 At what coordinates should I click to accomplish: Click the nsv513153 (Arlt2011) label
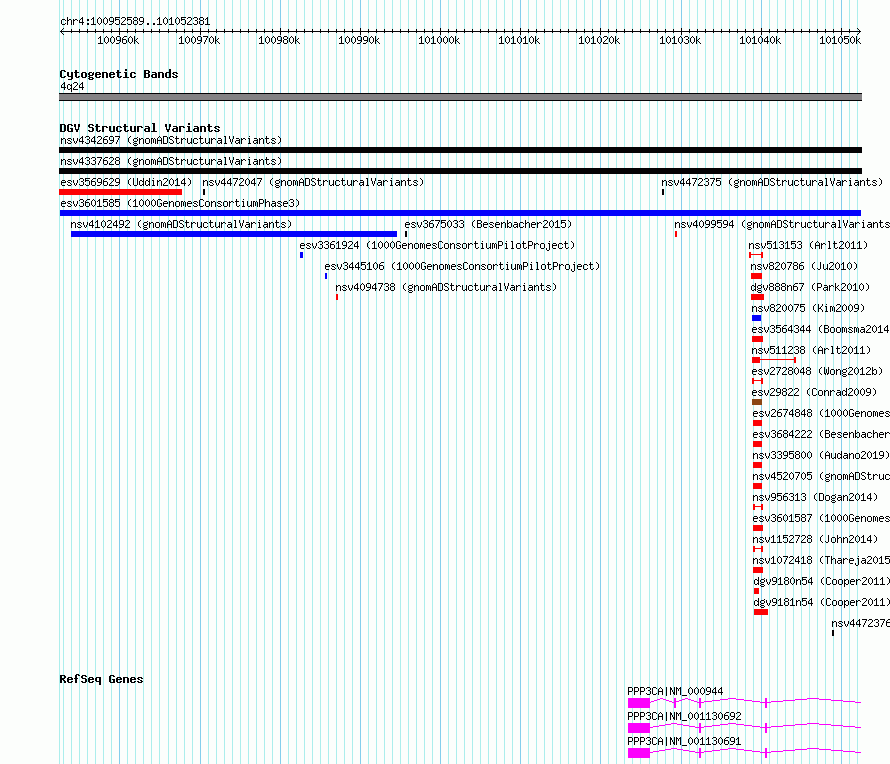tap(808, 245)
